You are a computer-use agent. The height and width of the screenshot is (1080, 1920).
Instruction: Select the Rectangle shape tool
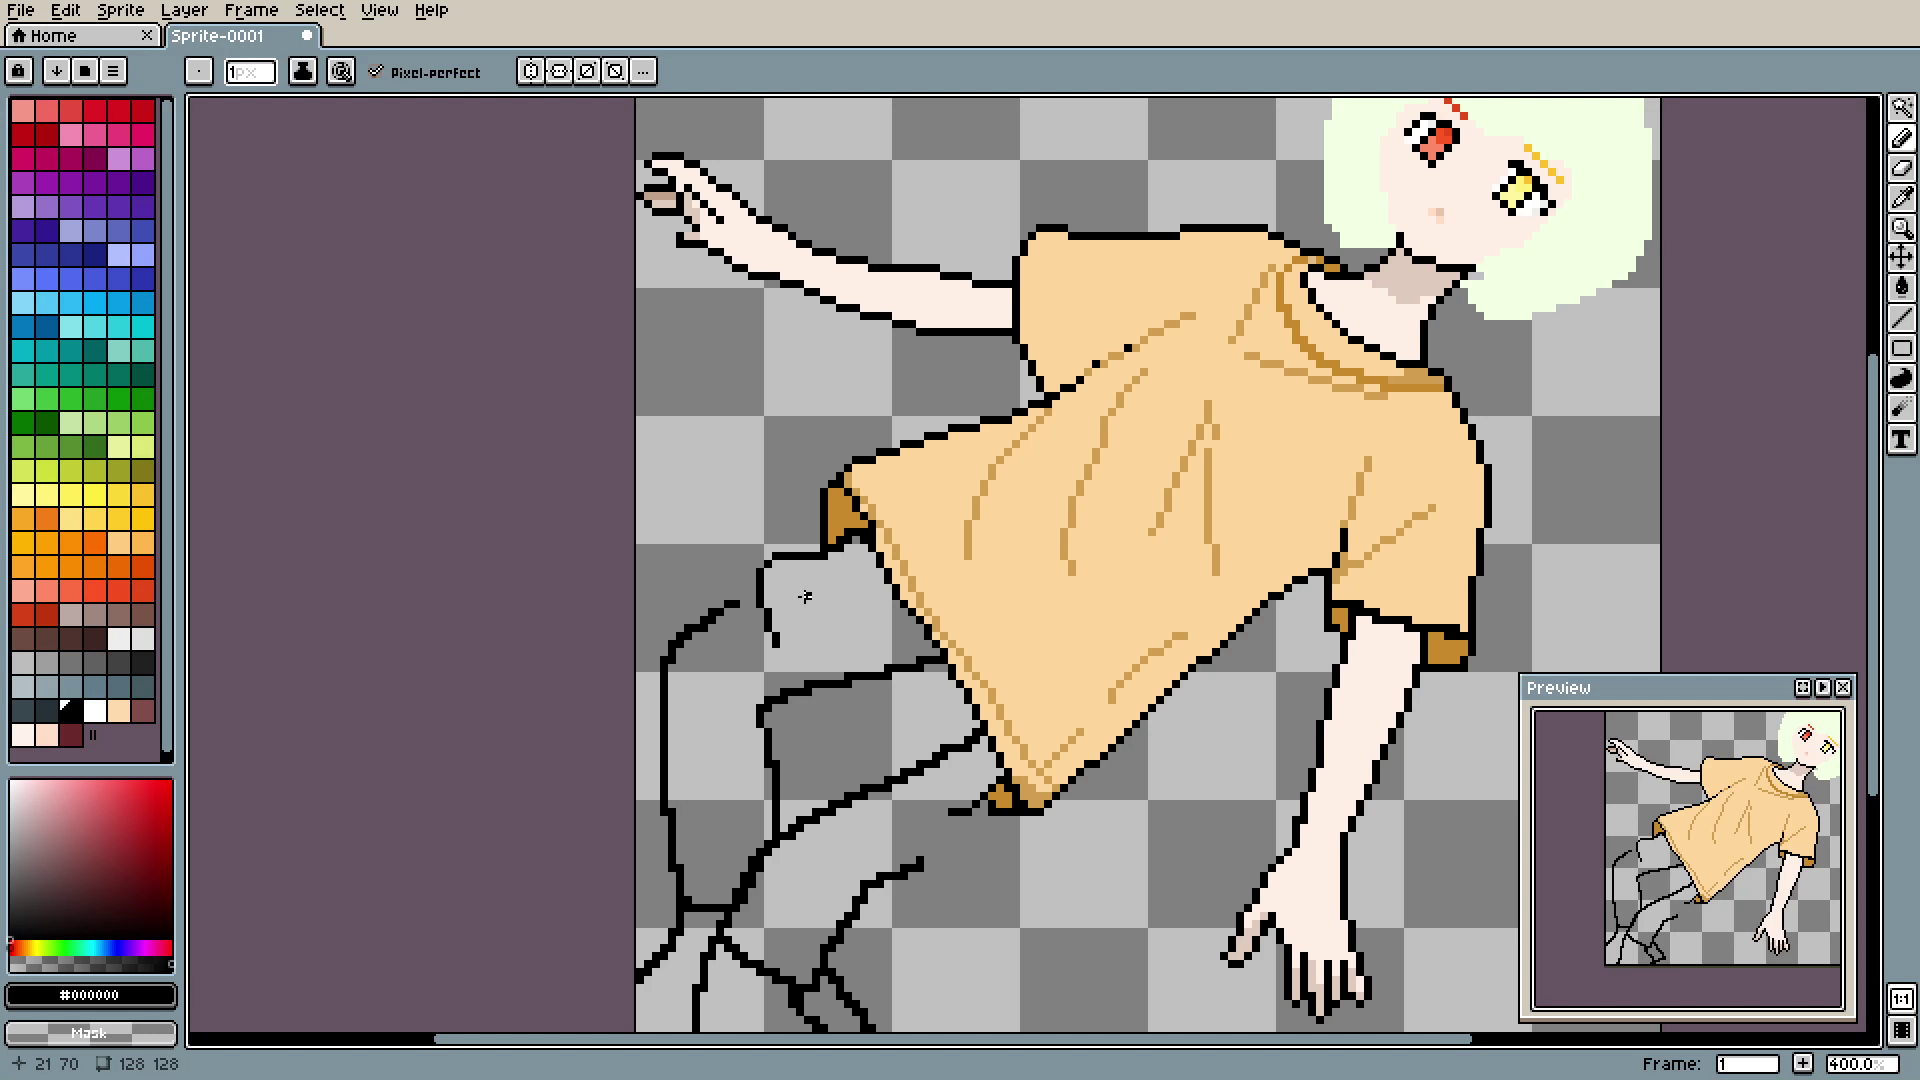coord(1901,348)
